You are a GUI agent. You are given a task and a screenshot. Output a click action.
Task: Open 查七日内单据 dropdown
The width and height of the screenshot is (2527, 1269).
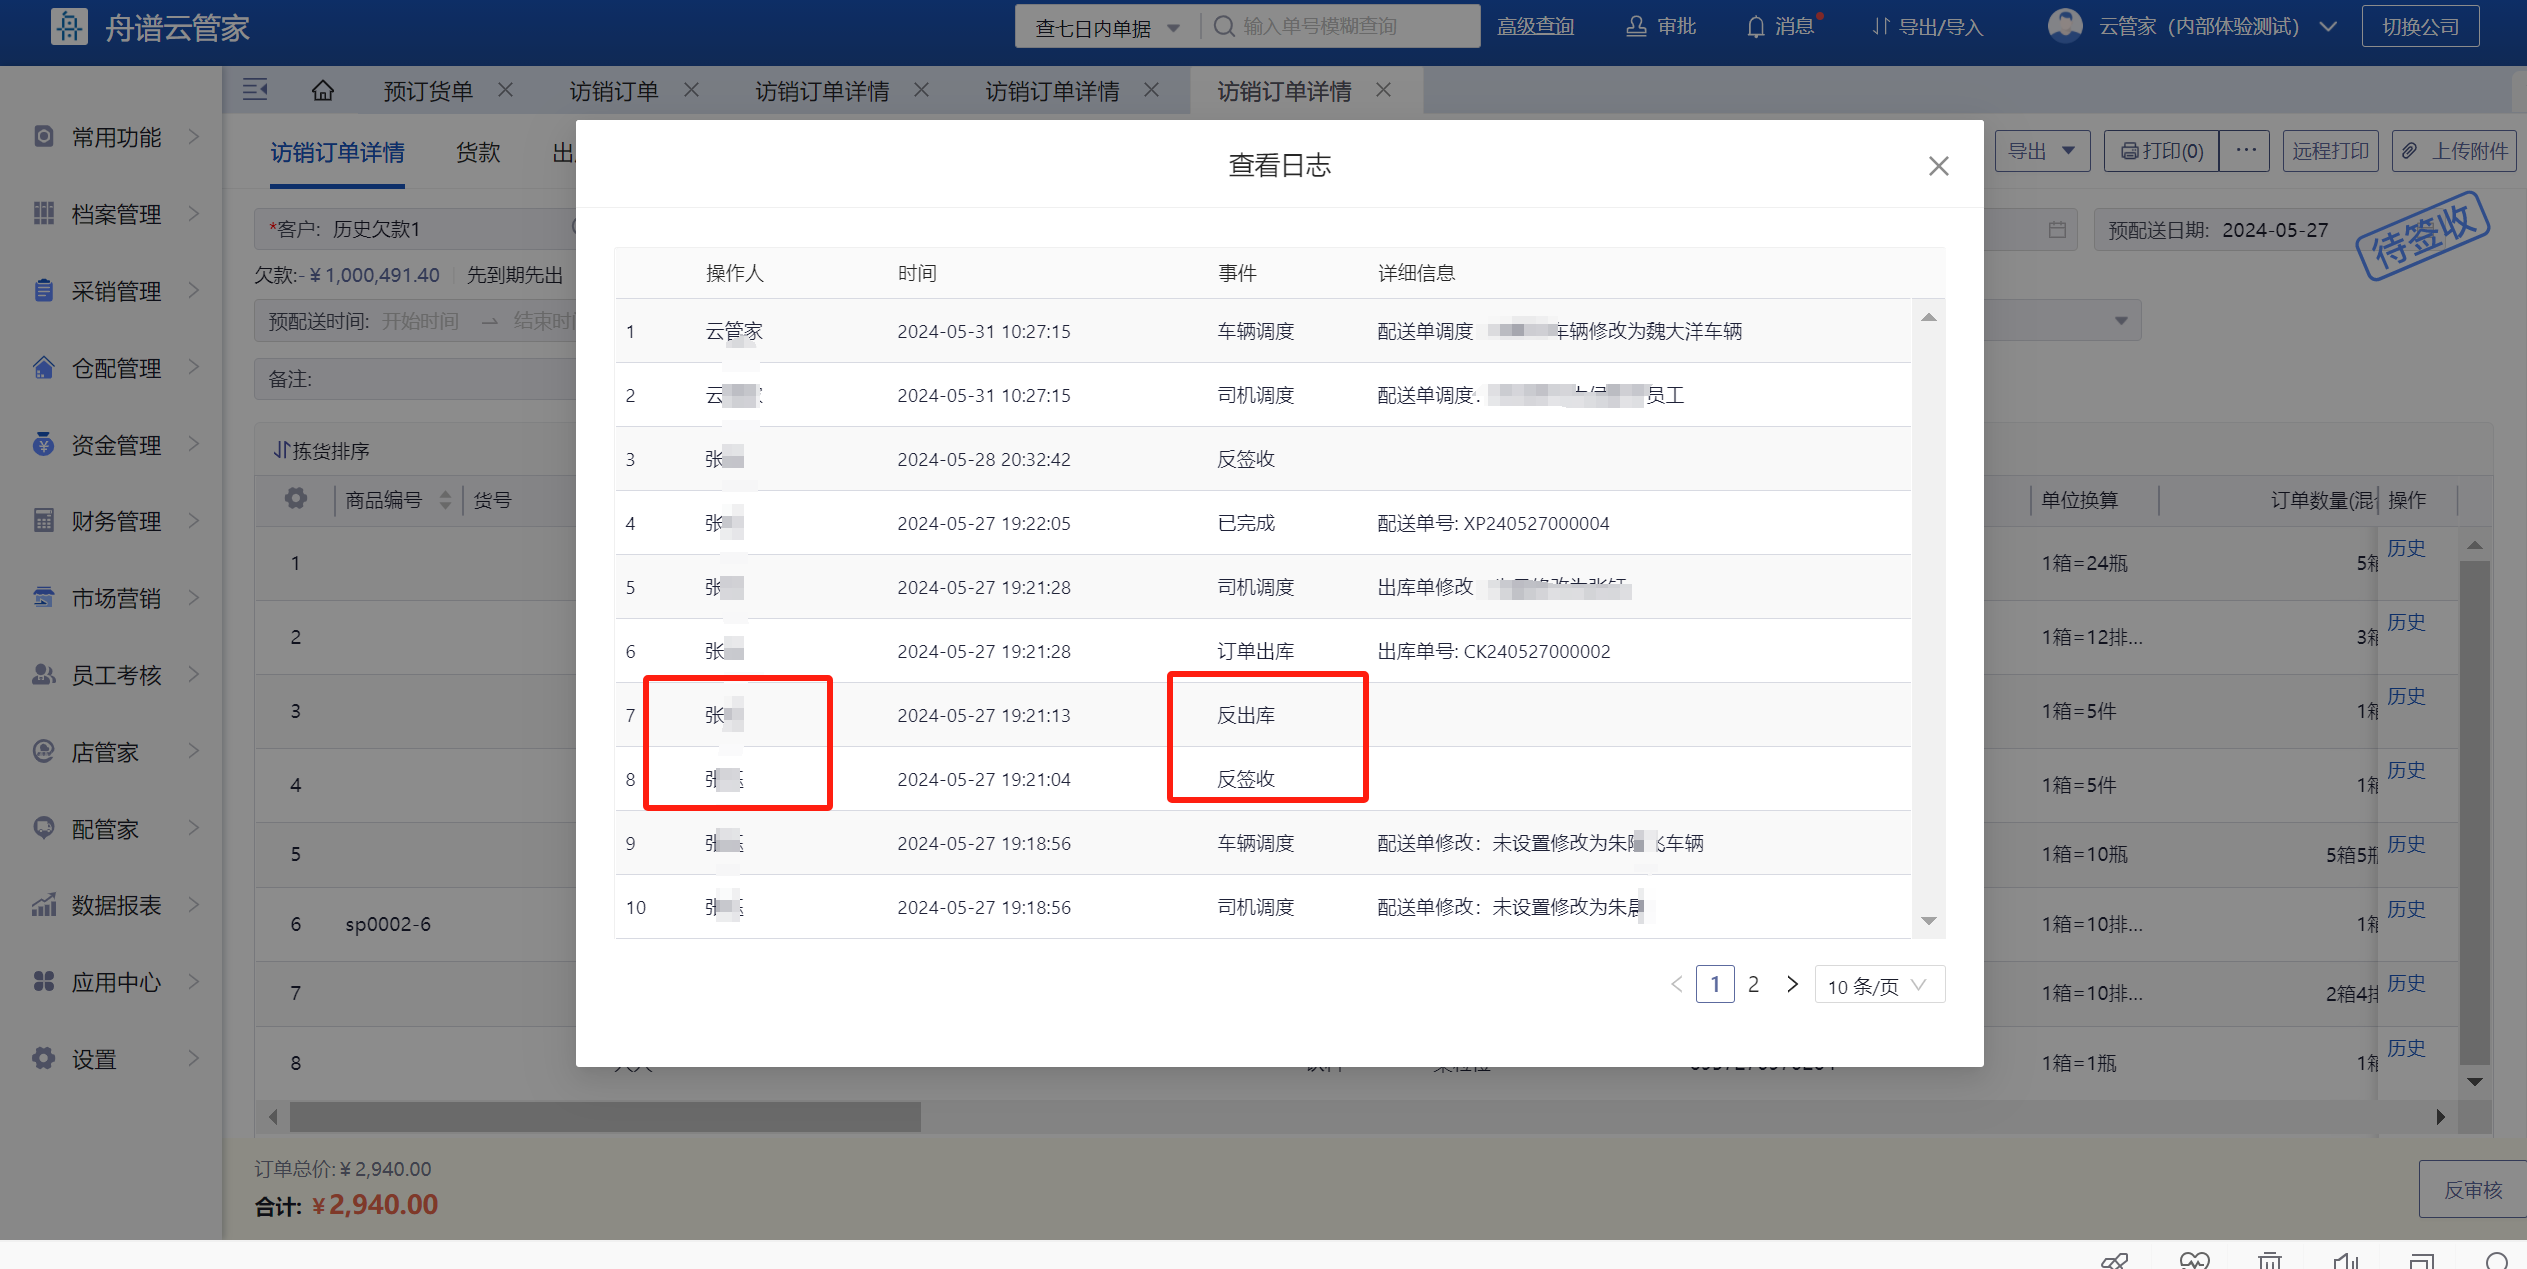point(1107,27)
